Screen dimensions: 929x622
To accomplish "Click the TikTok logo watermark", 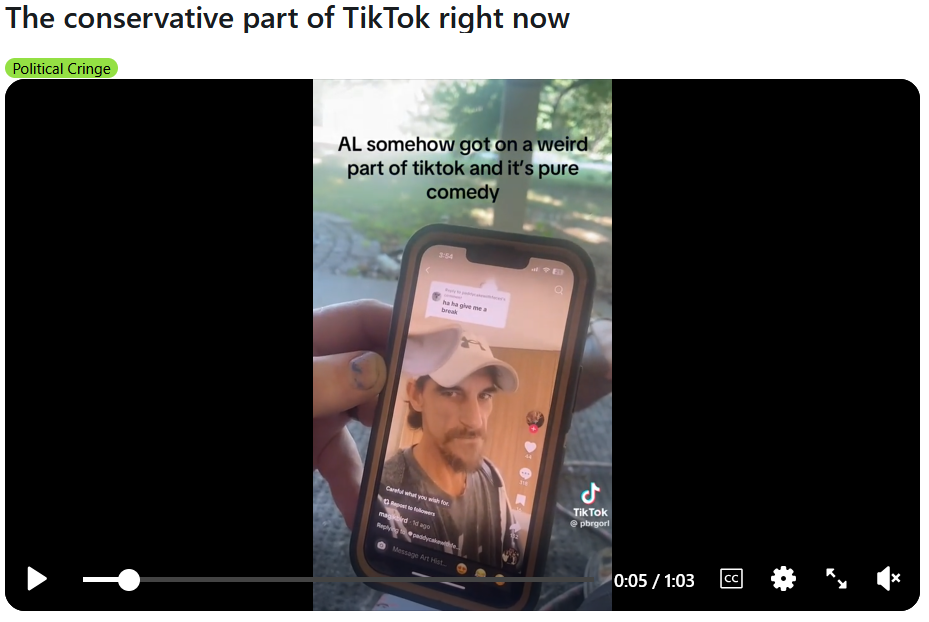I will (590, 500).
